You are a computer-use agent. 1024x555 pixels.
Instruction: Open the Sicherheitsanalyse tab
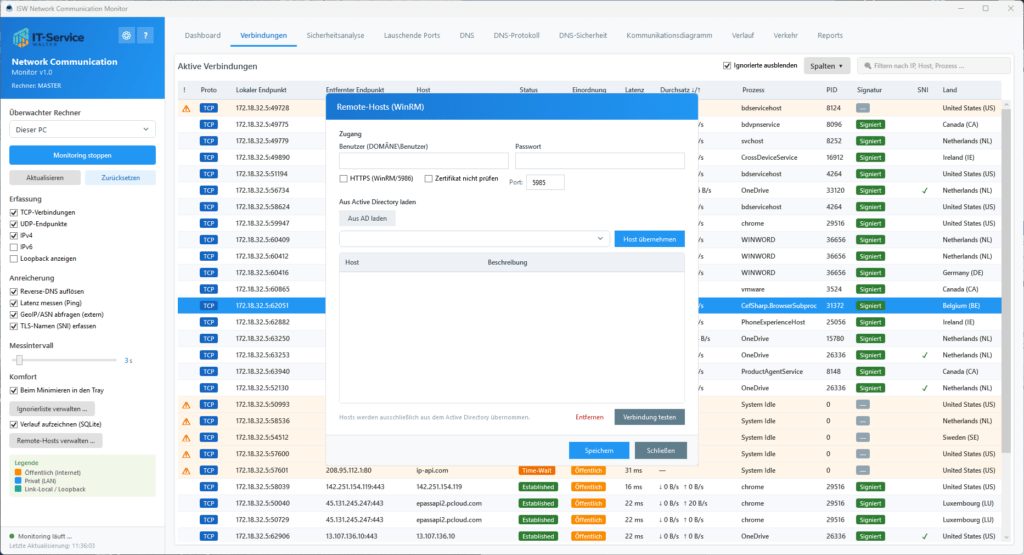(x=335, y=36)
